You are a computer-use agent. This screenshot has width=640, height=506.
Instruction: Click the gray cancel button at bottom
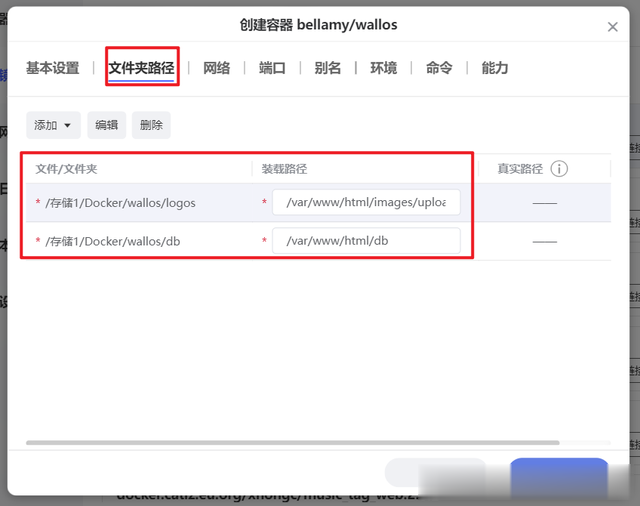click(x=435, y=473)
